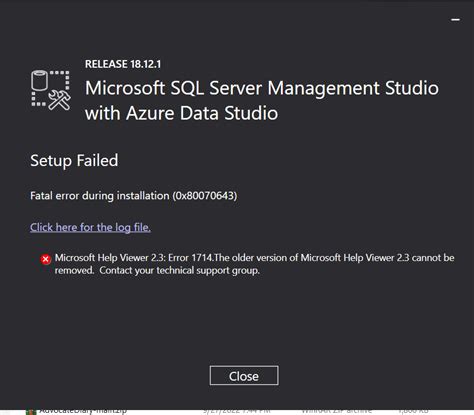The image size is (474, 415).
Task: Open the log file link
Action: (90, 227)
